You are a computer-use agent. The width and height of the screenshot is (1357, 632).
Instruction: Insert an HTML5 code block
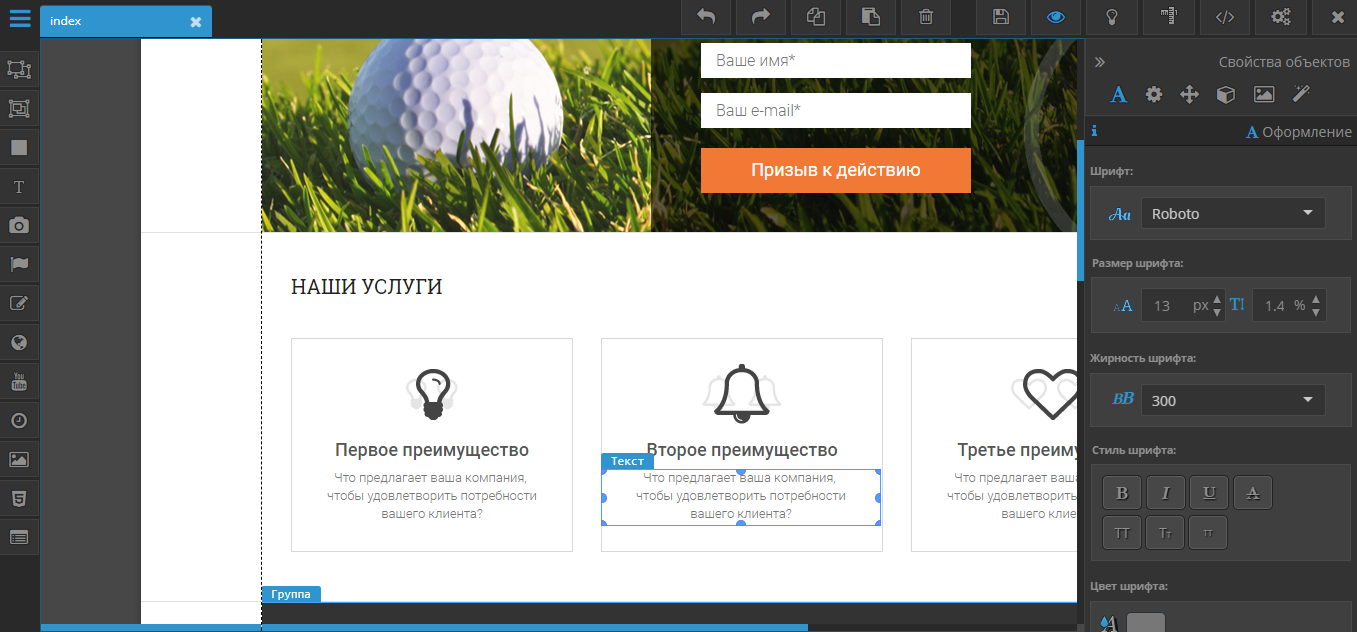pos(19,498)
